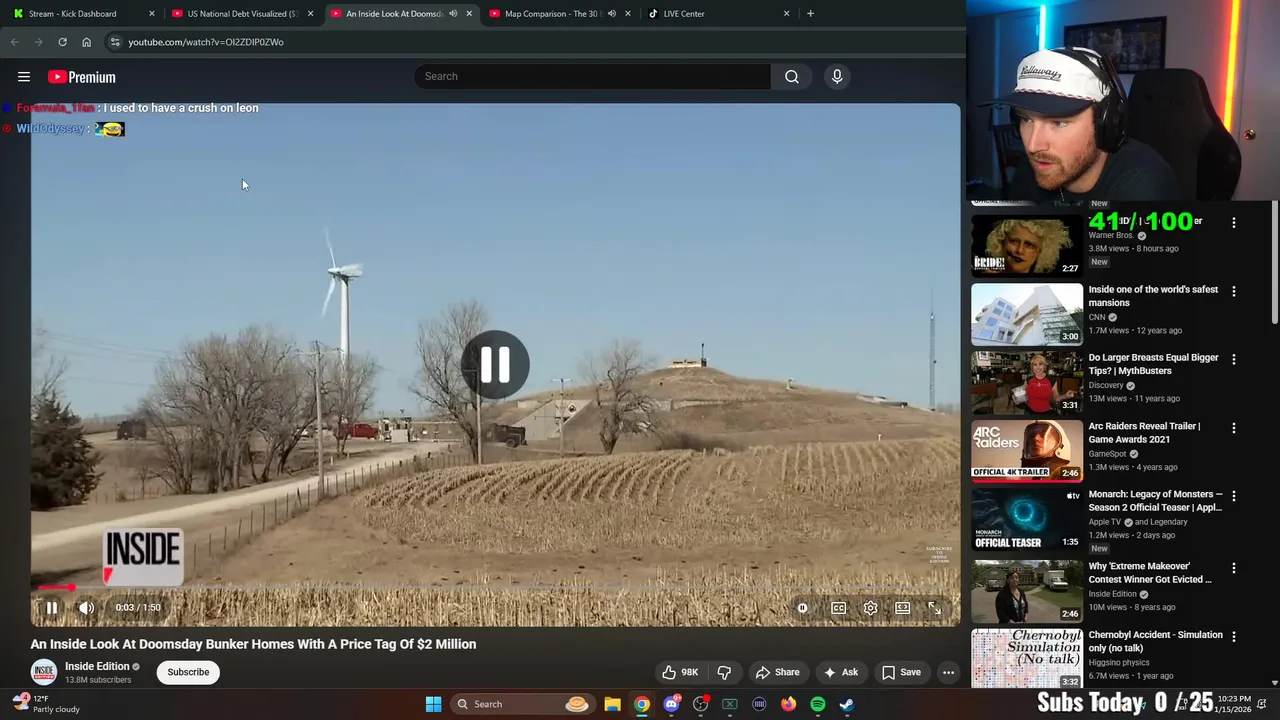Open Steam from the taskbar

pyautogui.click(x=847, y=704)
